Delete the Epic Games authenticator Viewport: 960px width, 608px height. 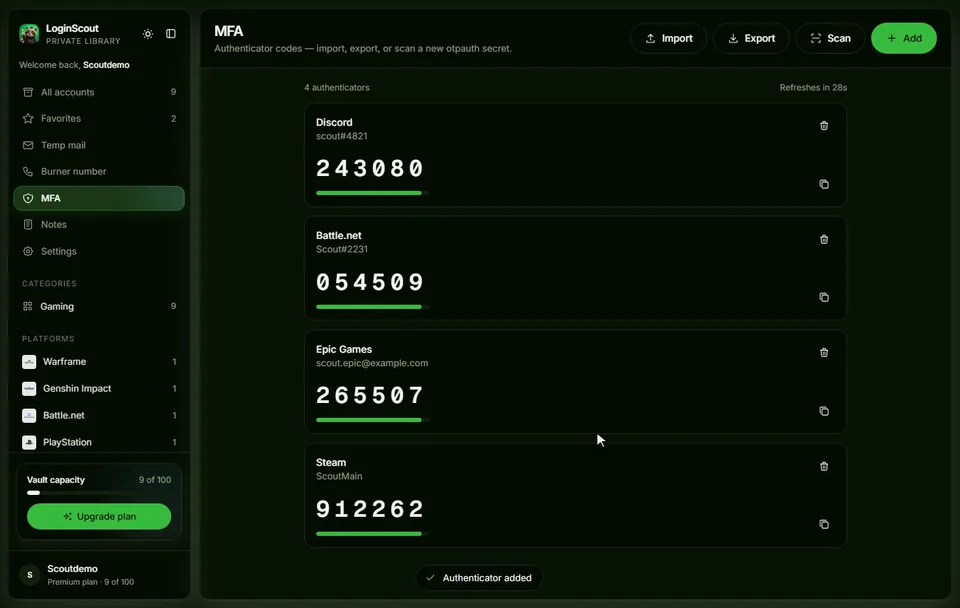[x=824, y=353]
